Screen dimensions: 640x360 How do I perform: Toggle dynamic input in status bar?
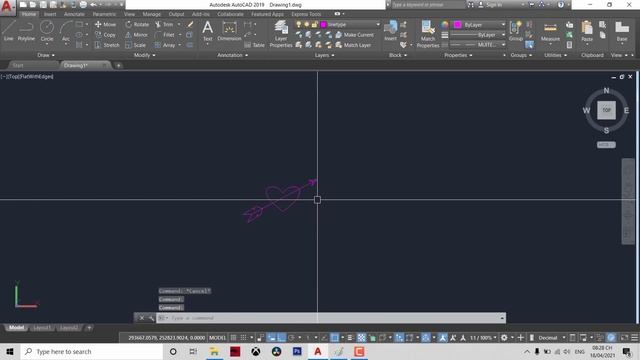[271, 338]
